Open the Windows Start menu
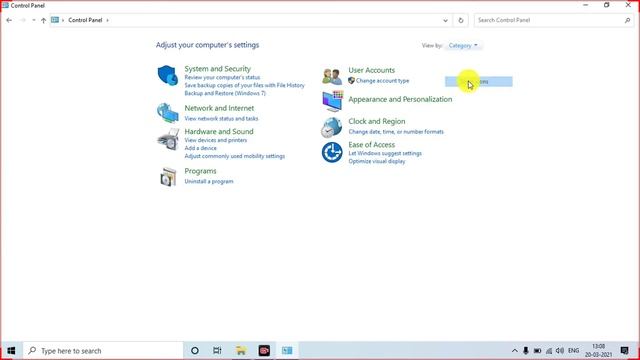 point(11,351)
